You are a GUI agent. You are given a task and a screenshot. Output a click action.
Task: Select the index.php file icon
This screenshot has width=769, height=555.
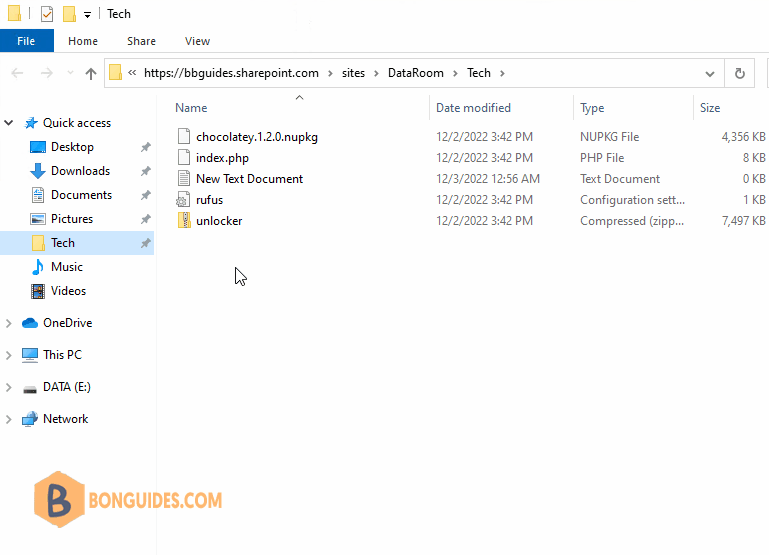tap(184, 157)
